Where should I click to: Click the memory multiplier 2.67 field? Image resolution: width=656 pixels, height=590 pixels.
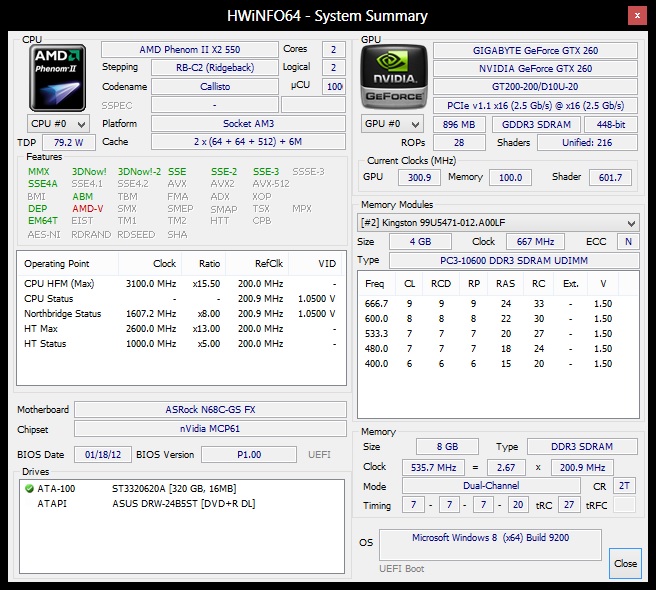point(505,467)
